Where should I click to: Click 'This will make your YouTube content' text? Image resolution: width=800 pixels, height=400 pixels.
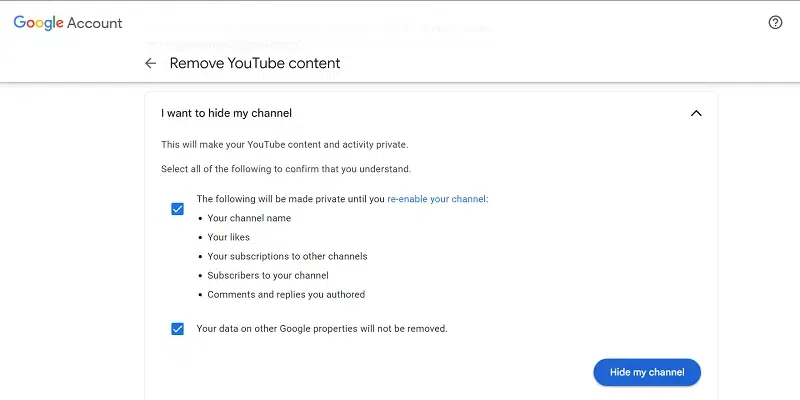(284, 144)
